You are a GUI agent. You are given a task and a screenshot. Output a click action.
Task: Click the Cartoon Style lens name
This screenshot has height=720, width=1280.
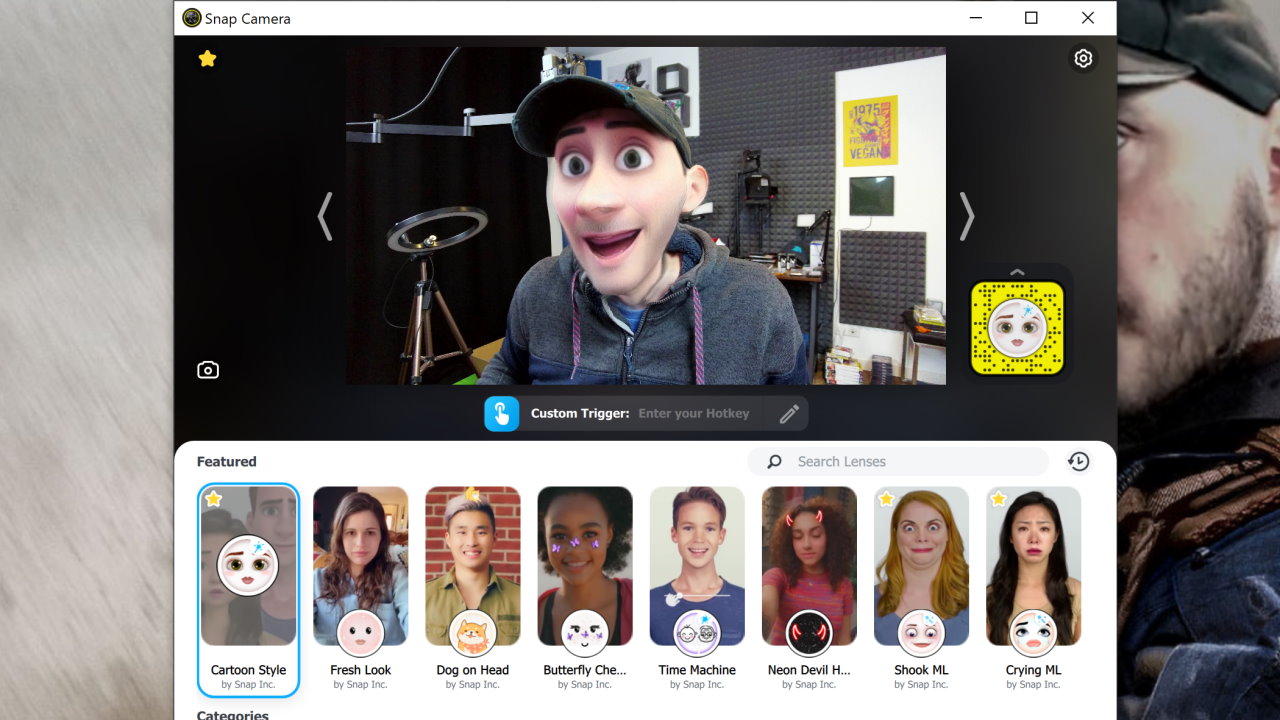click(248, 670)
